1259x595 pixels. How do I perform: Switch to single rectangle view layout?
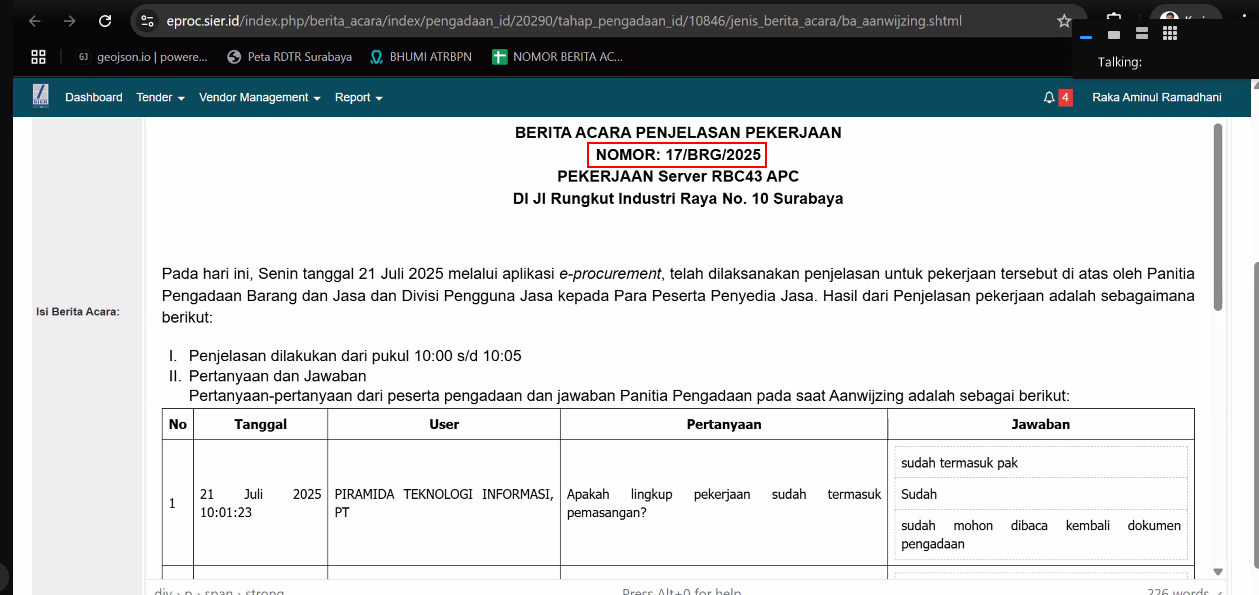tap(1114, 35)
